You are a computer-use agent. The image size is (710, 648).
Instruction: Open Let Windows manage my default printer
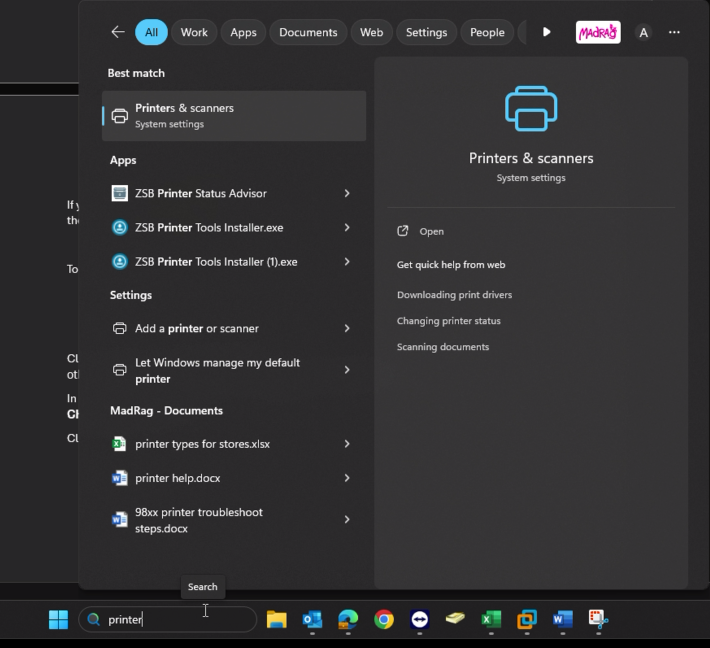pos(234,370)
